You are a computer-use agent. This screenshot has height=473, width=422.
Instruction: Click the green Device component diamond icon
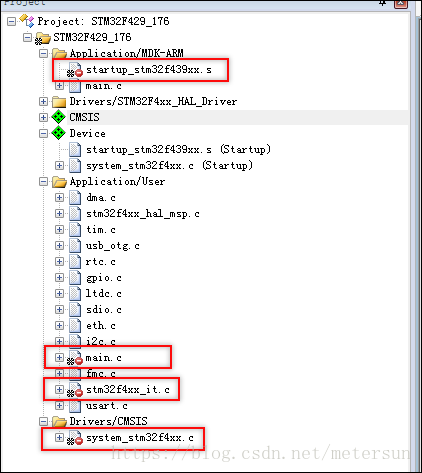tap(58, 133)
